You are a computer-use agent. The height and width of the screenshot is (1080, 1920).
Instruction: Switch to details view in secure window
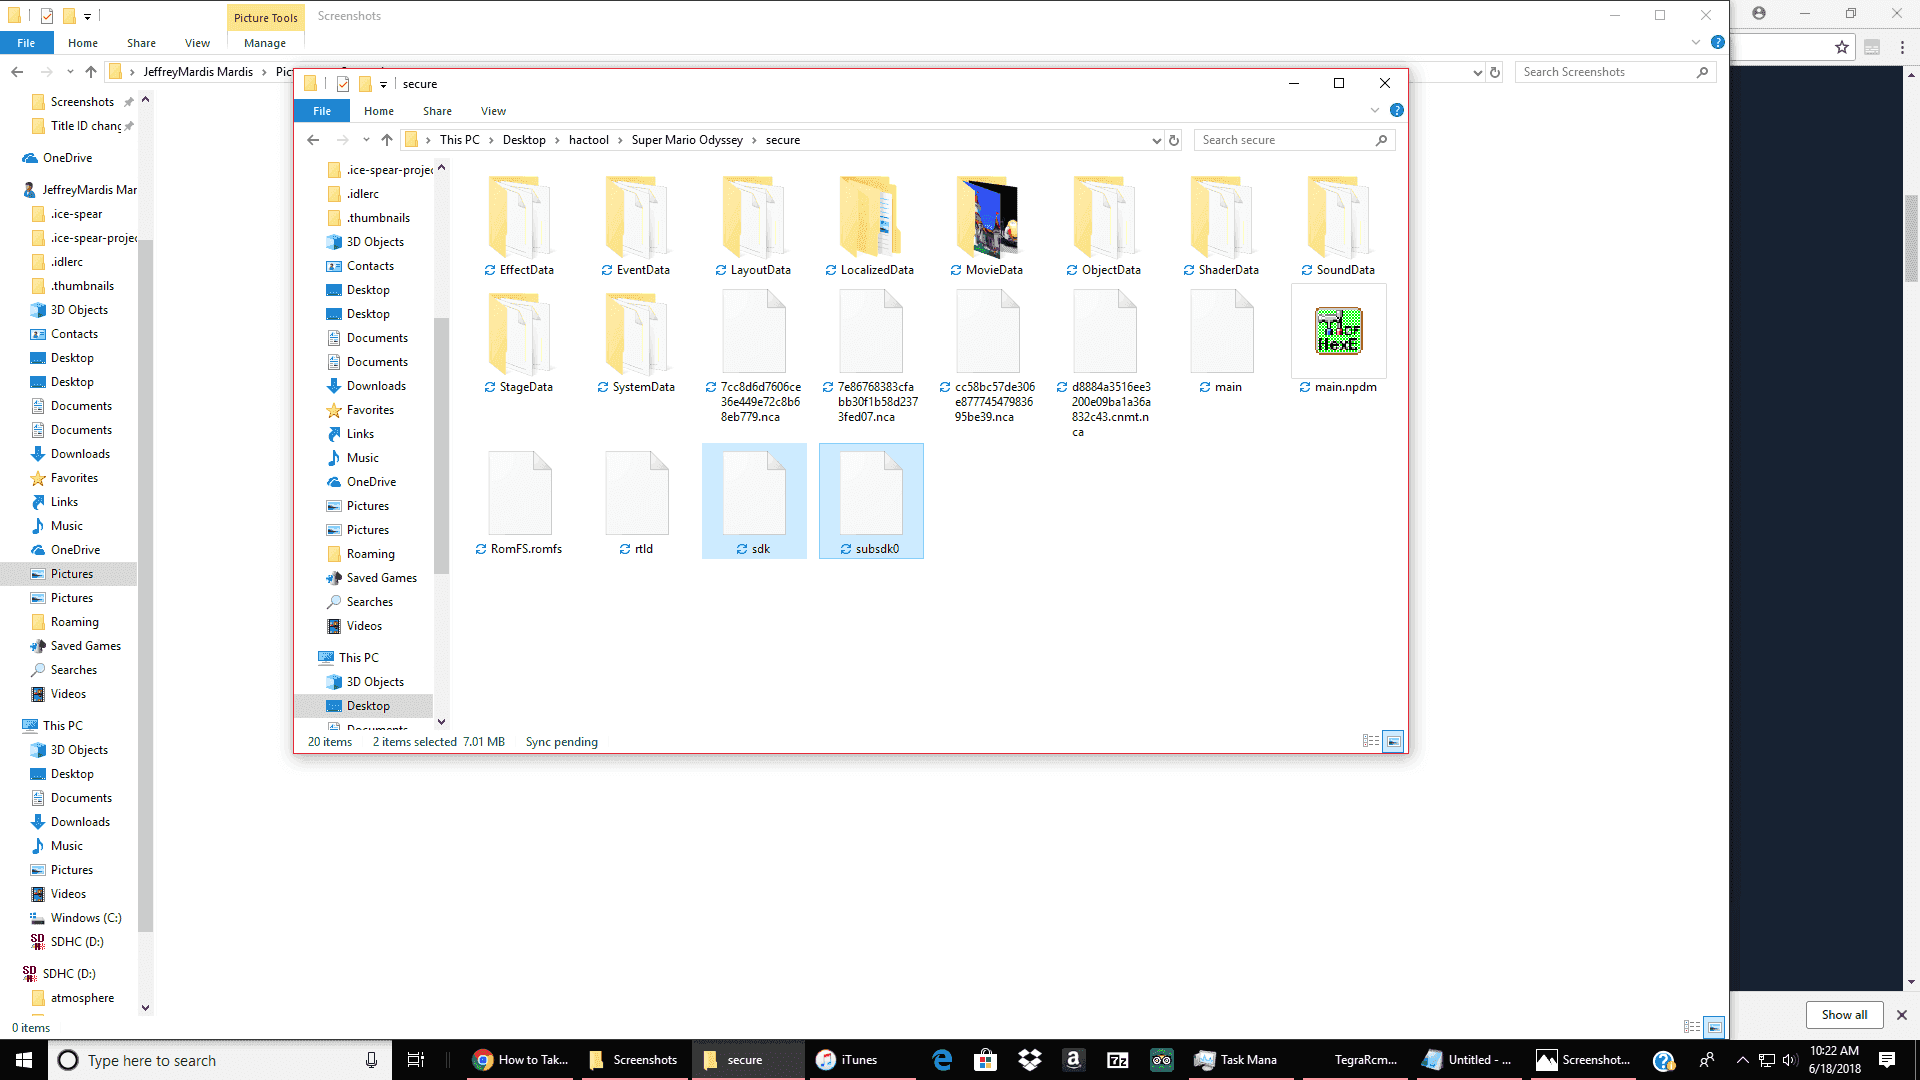1371,741
